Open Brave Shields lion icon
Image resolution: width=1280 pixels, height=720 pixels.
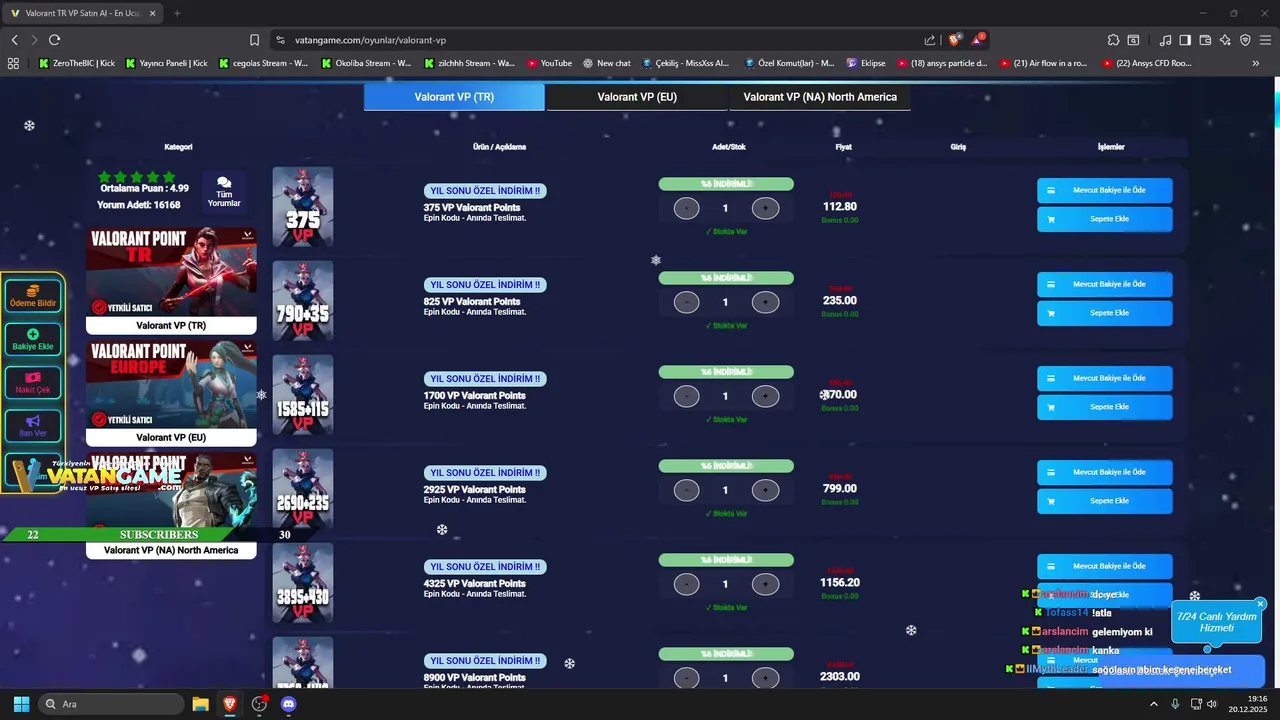point(955,40)
